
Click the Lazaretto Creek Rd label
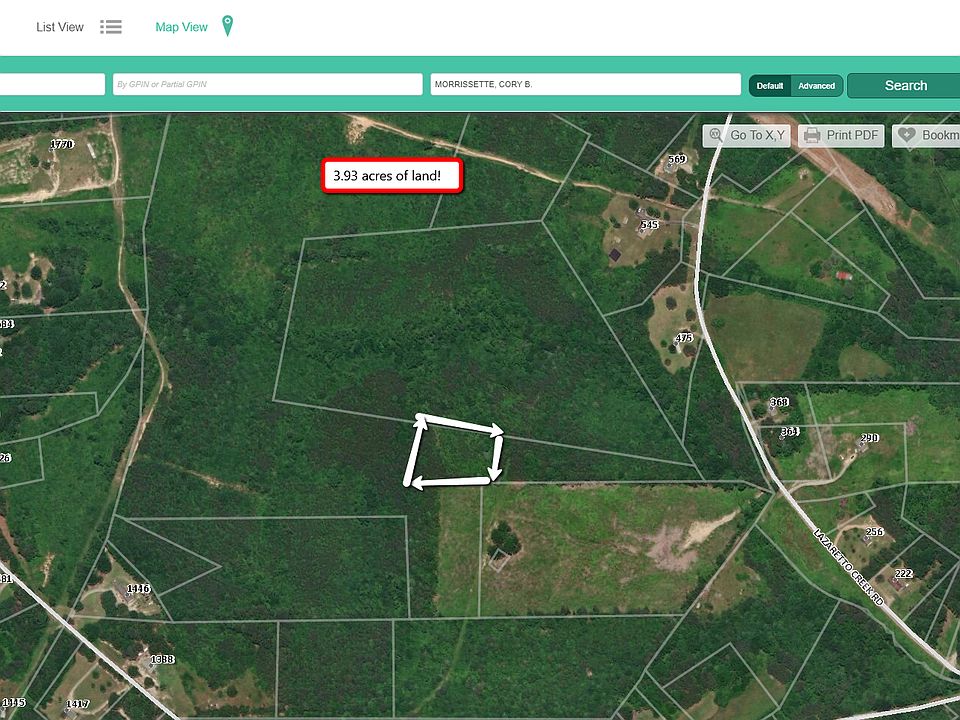click(849, 567)
